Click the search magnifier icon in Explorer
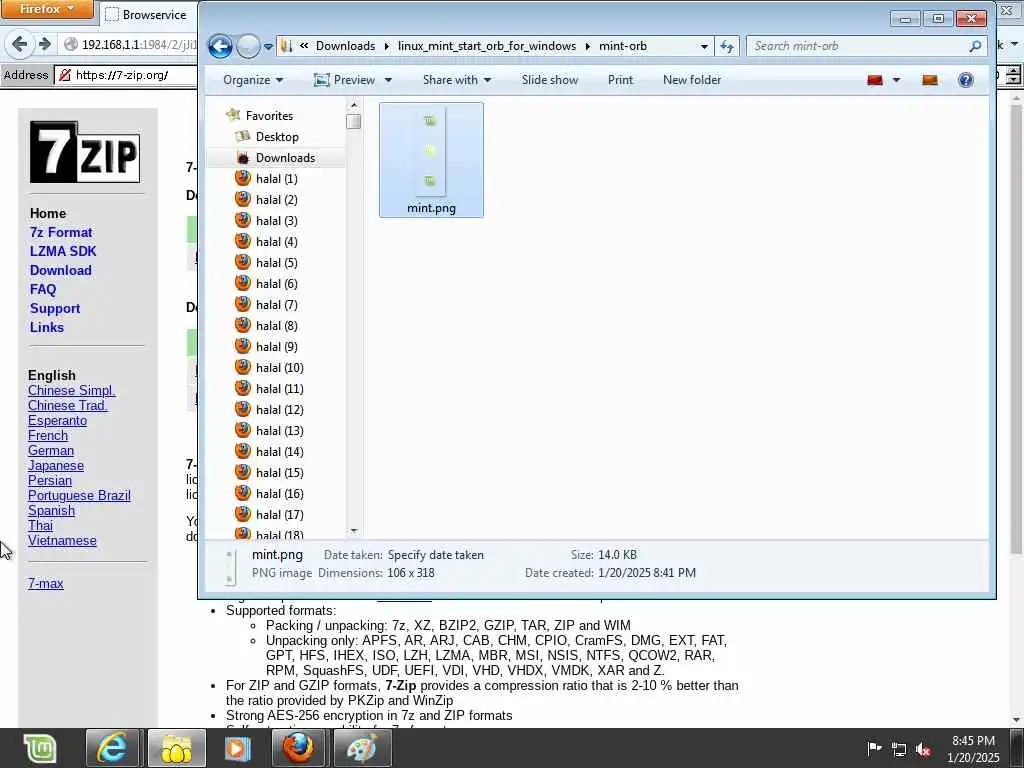 tap(975, 46)
